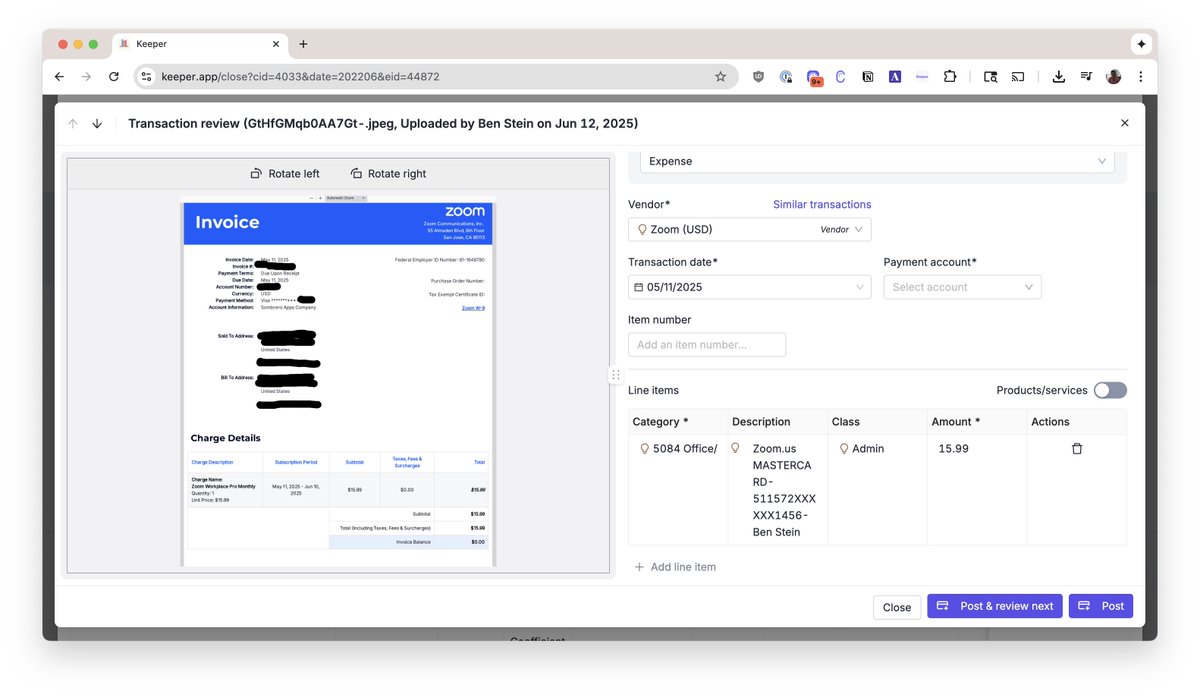Click the Zoom.us MASTERCARD description cell

point(778,490)
